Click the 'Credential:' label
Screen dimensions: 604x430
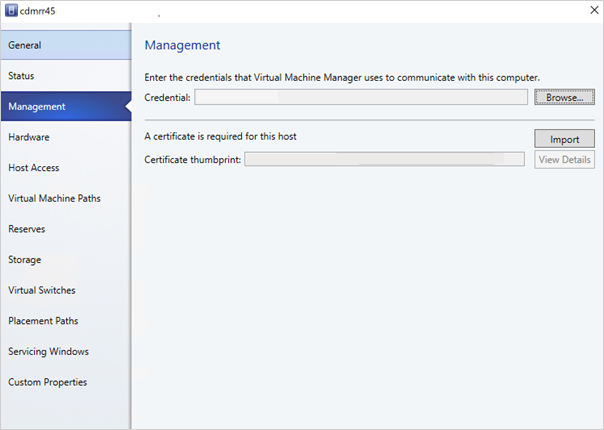[x=167, y=97]
